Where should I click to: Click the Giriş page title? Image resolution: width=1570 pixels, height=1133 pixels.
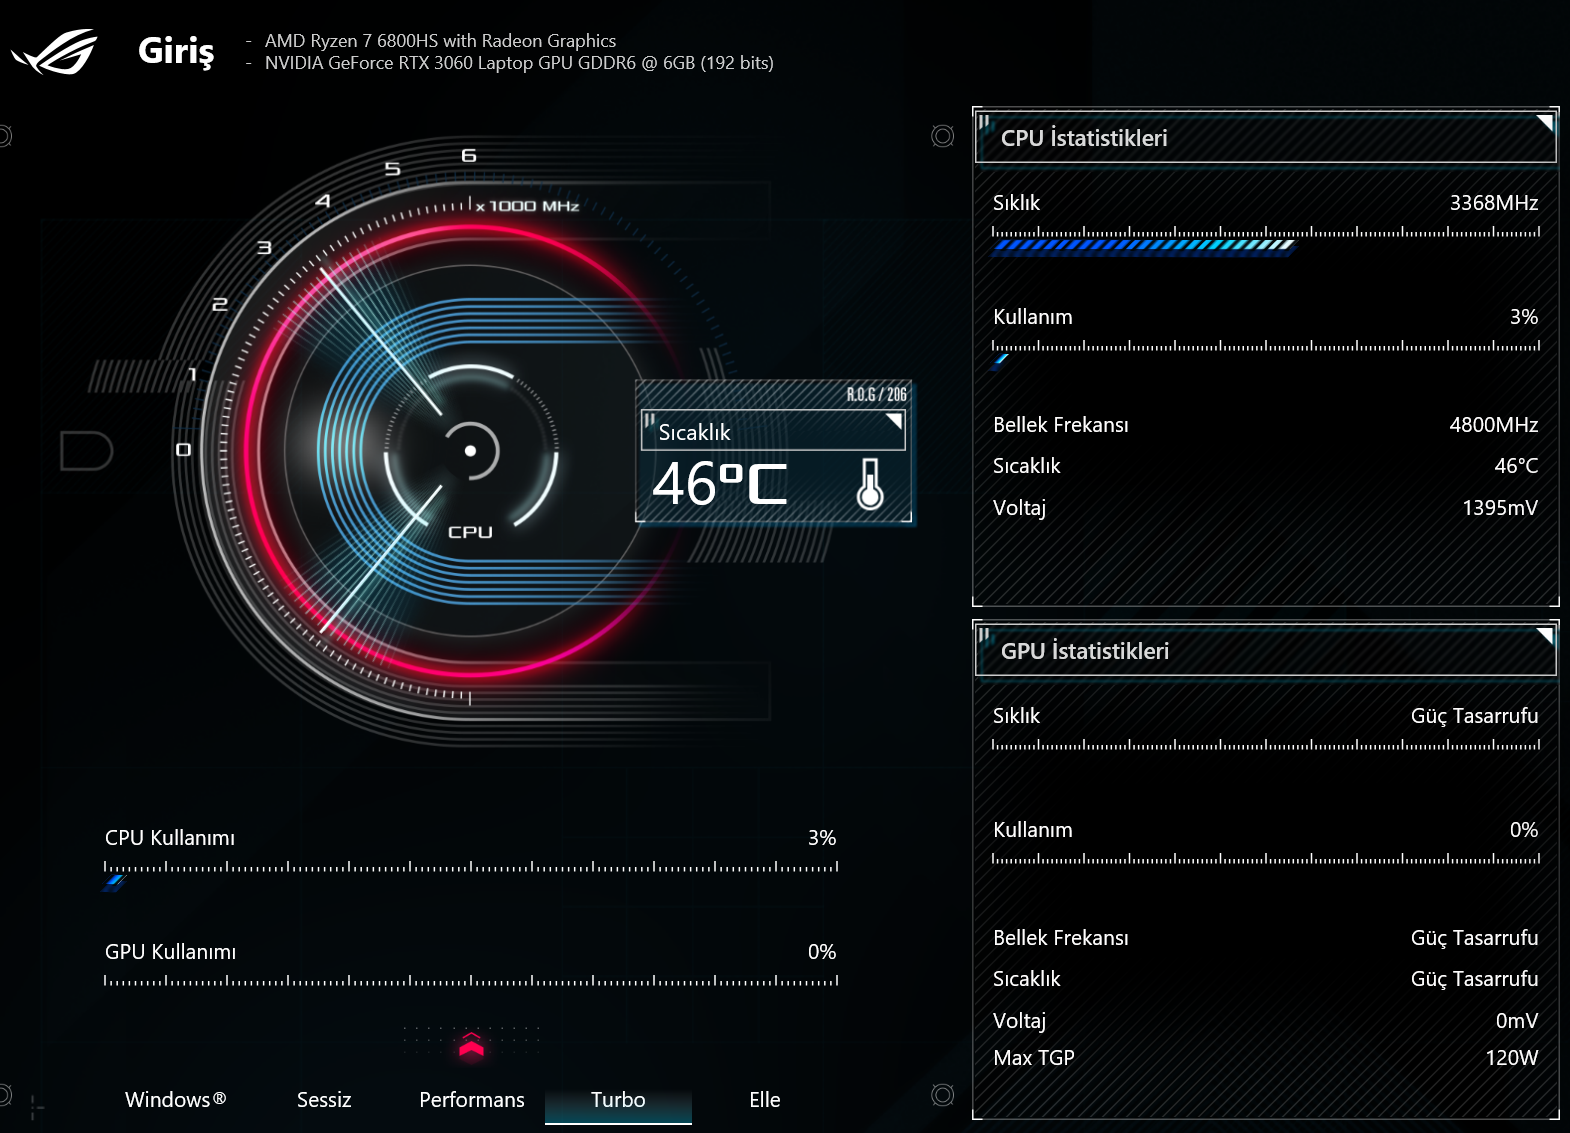point(176,50)
